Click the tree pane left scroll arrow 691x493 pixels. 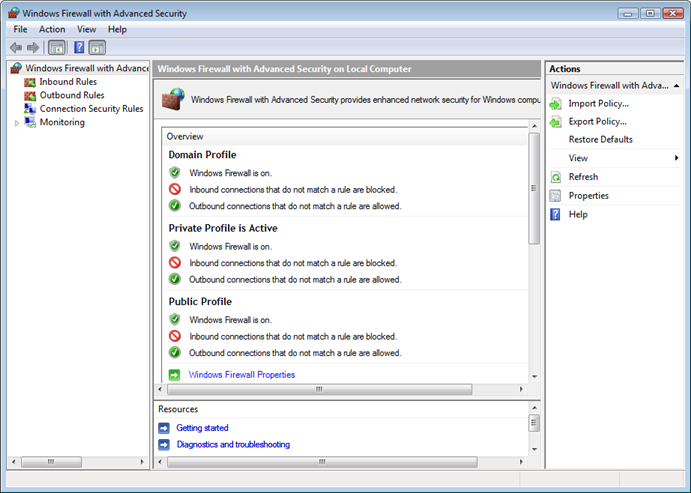tap(14, 462)
